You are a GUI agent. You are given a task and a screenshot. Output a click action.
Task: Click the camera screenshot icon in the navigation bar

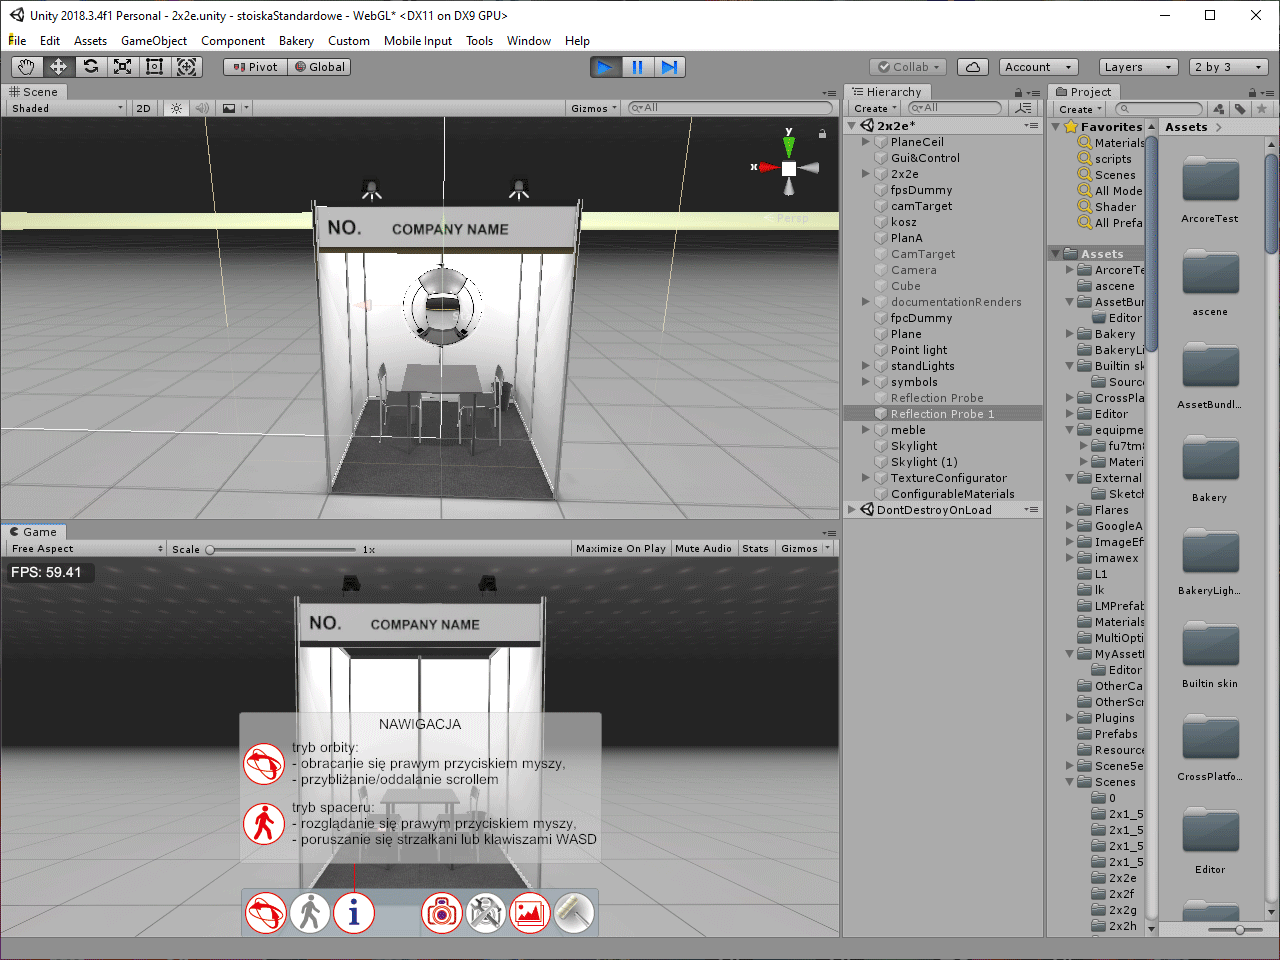pos(441,912)
